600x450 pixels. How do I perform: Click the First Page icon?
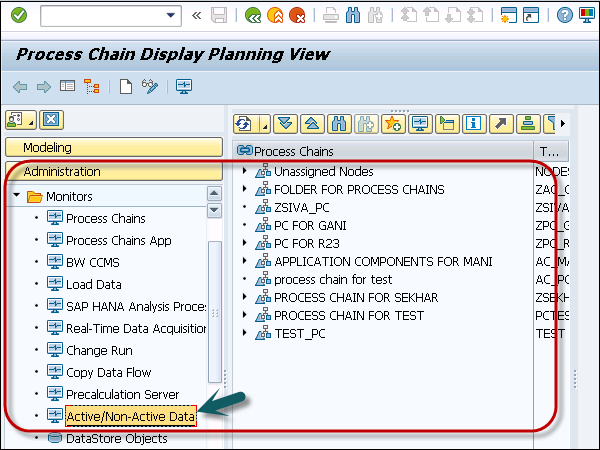409,16
